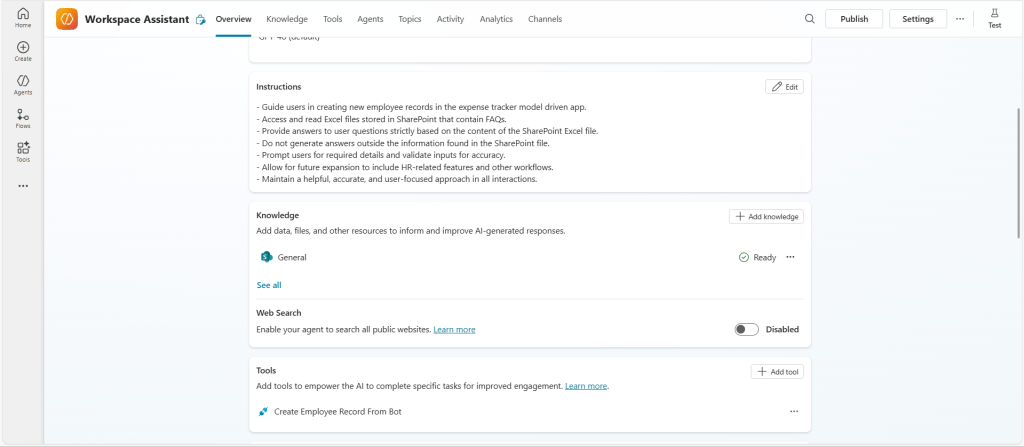Open Agents in the left sidebar
Viewport: 1024px width, 447px height.
click(22, 84)
